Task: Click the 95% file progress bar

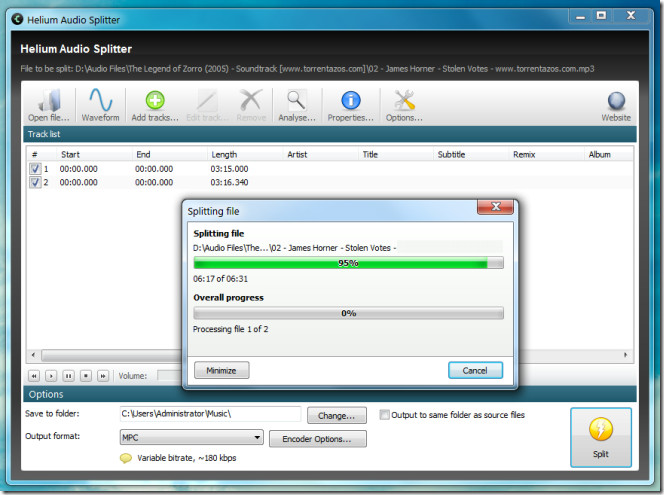Action: point(349,263)
